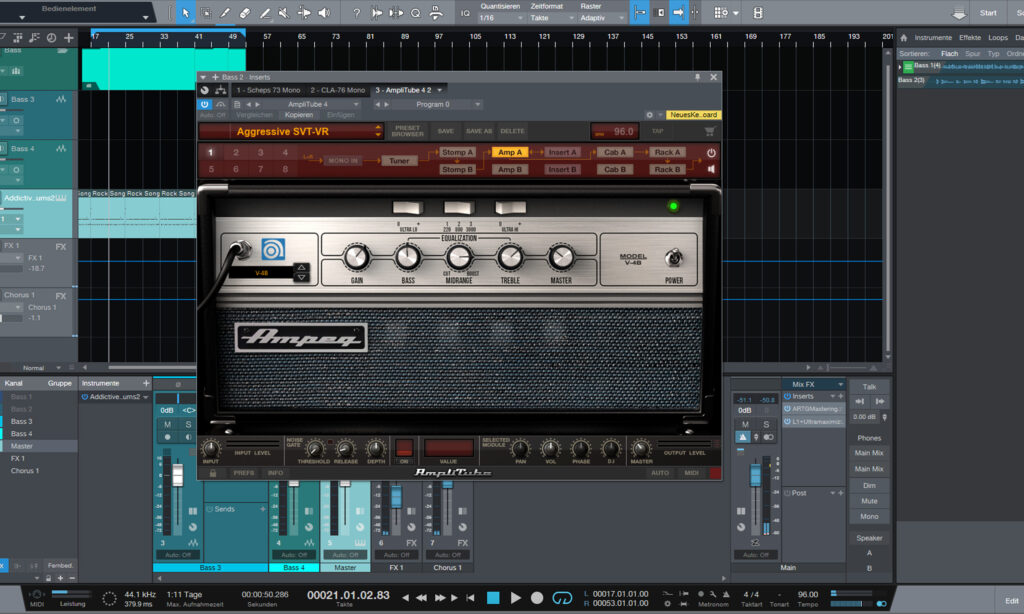Open the Aggressive SVT-VR preset selector arrows
The height and width of the screenshot is (614, 1024).
click(x=378, y=131)
